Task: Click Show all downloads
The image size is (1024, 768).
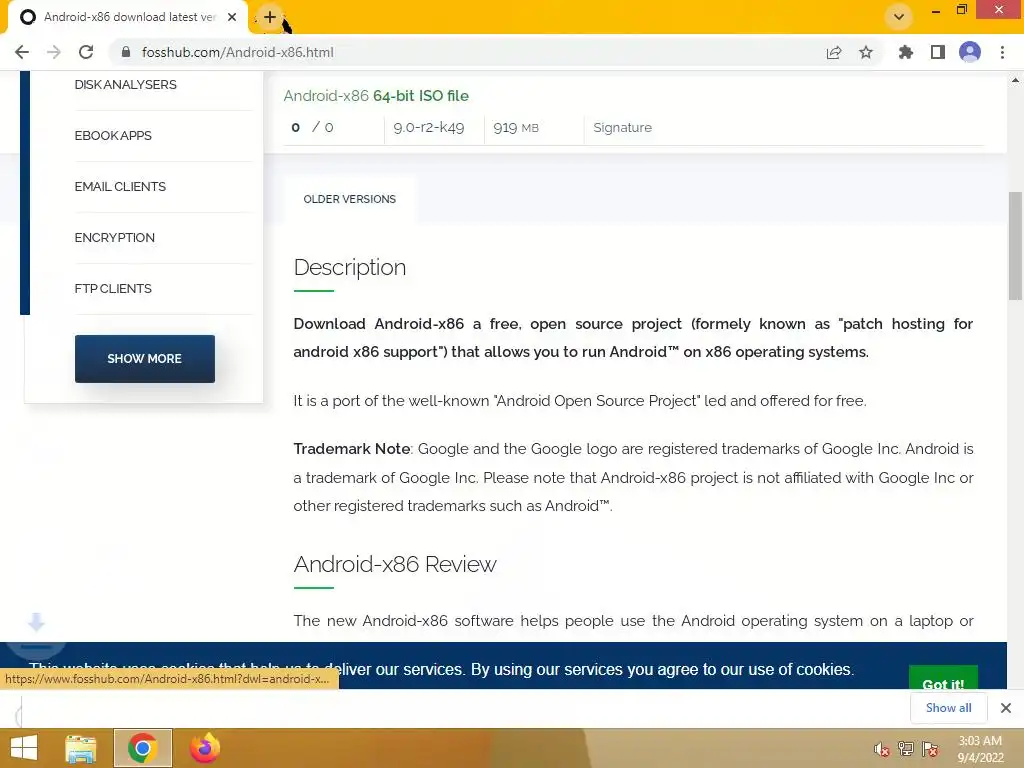Action: [948, 708]
